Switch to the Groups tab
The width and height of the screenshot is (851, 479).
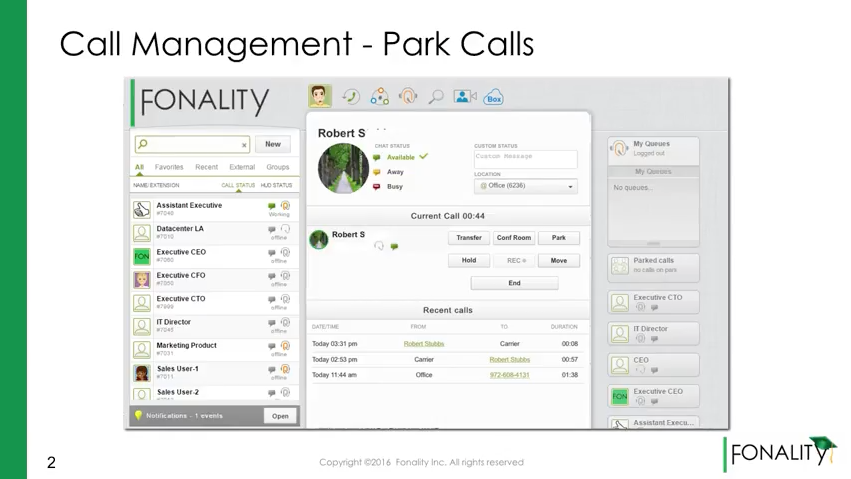278,167
